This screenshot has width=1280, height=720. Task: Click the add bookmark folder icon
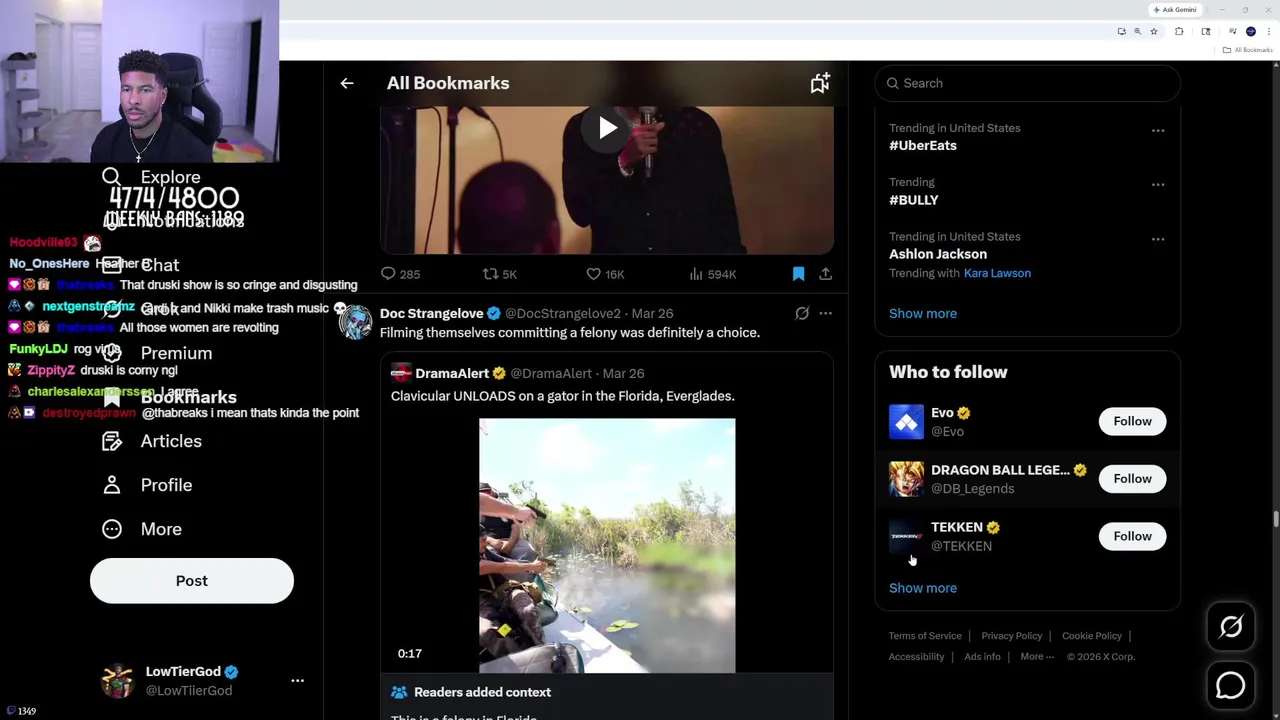pos(820,83)
